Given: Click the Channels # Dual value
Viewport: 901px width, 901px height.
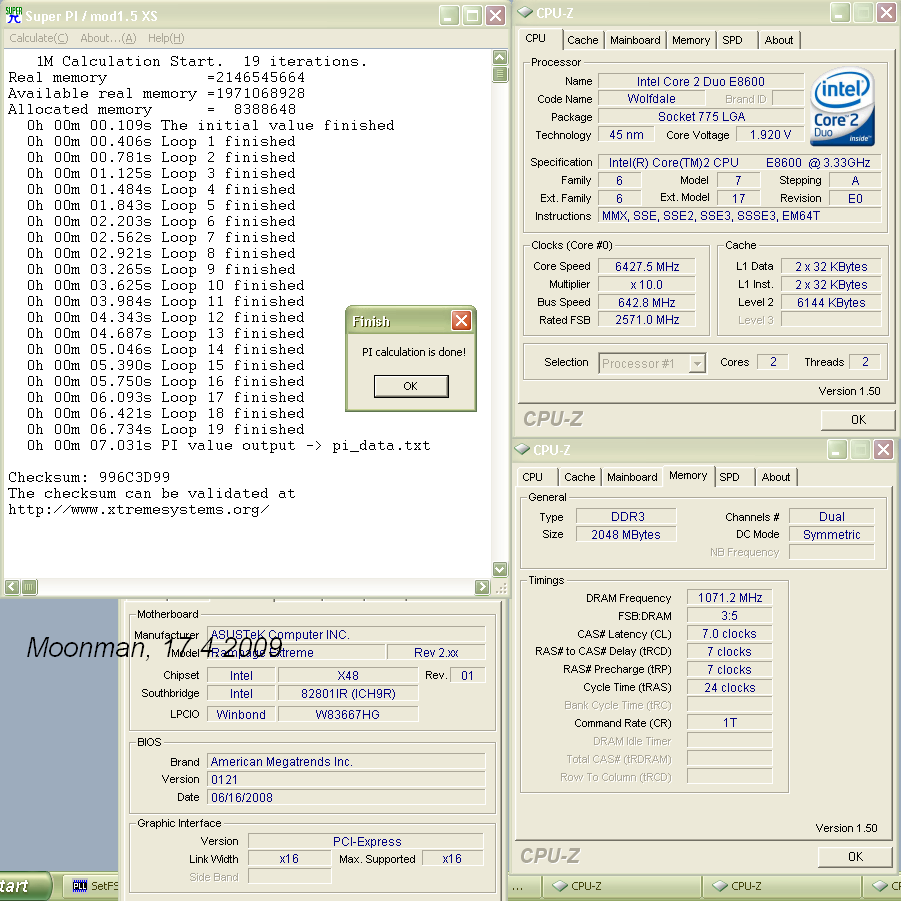Looking at the screenshot, I should pyautogui.click(x=831, y=517).
